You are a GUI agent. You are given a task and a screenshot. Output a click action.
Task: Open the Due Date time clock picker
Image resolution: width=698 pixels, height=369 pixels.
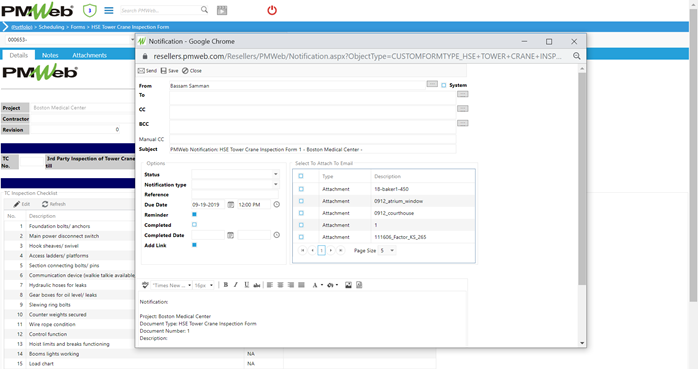tap(276, 205)
